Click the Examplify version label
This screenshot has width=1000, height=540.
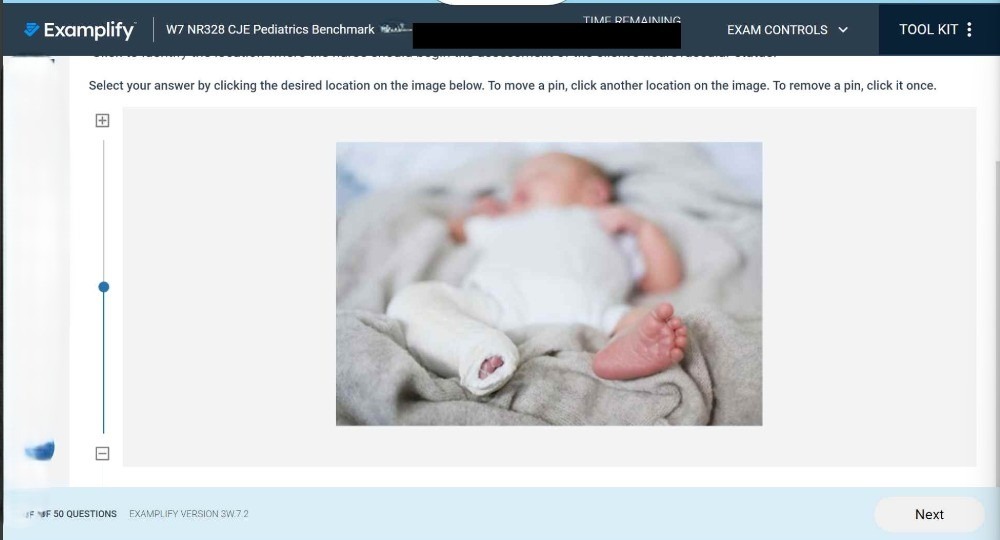click(x=189, y=514)
